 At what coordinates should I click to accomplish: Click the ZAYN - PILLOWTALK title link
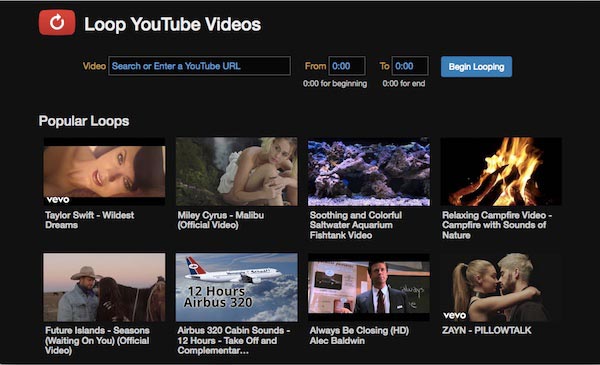487,331
